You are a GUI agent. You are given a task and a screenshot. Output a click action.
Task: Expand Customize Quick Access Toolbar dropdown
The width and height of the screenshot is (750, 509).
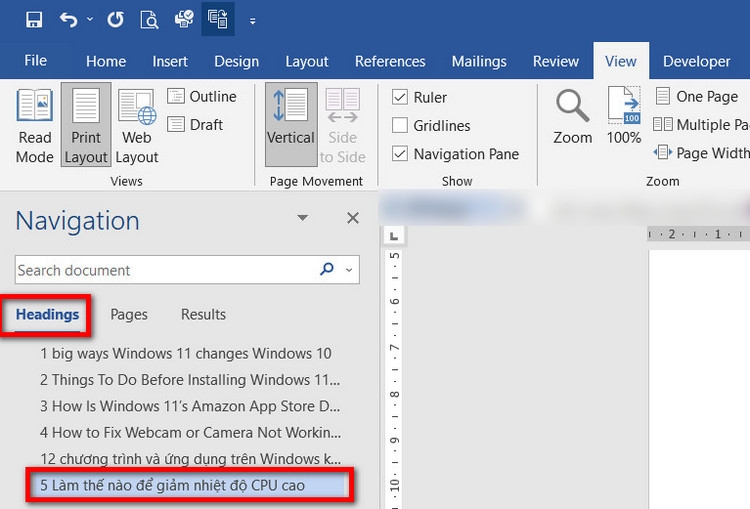[x=252, y=20]
